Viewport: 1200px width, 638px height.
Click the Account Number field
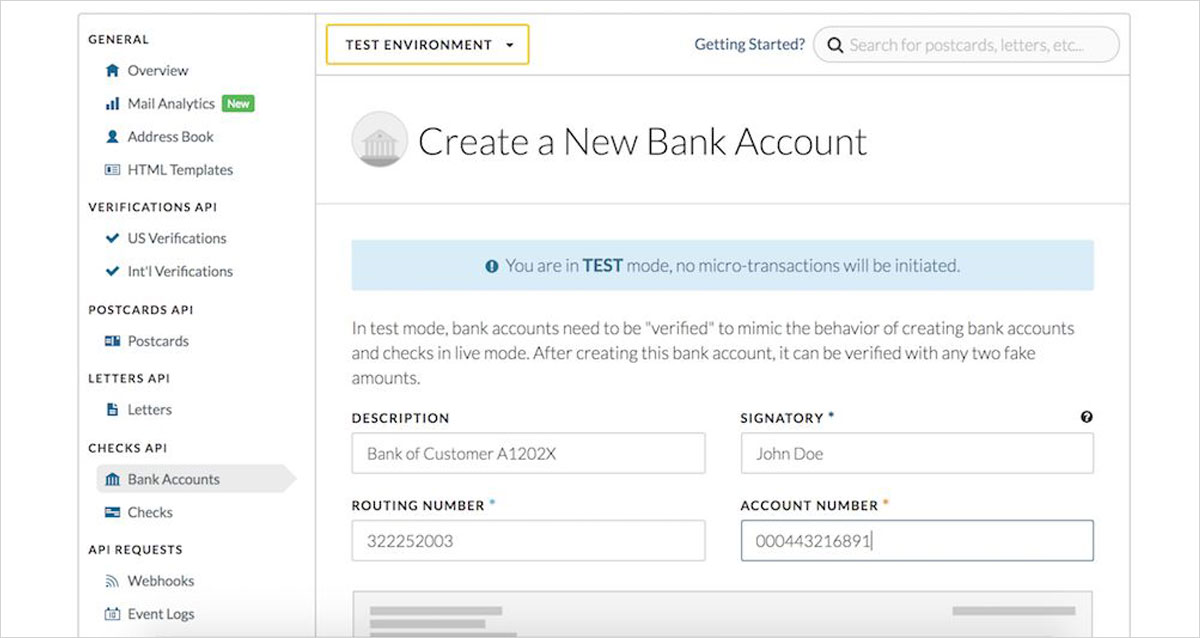pos(916,541)
